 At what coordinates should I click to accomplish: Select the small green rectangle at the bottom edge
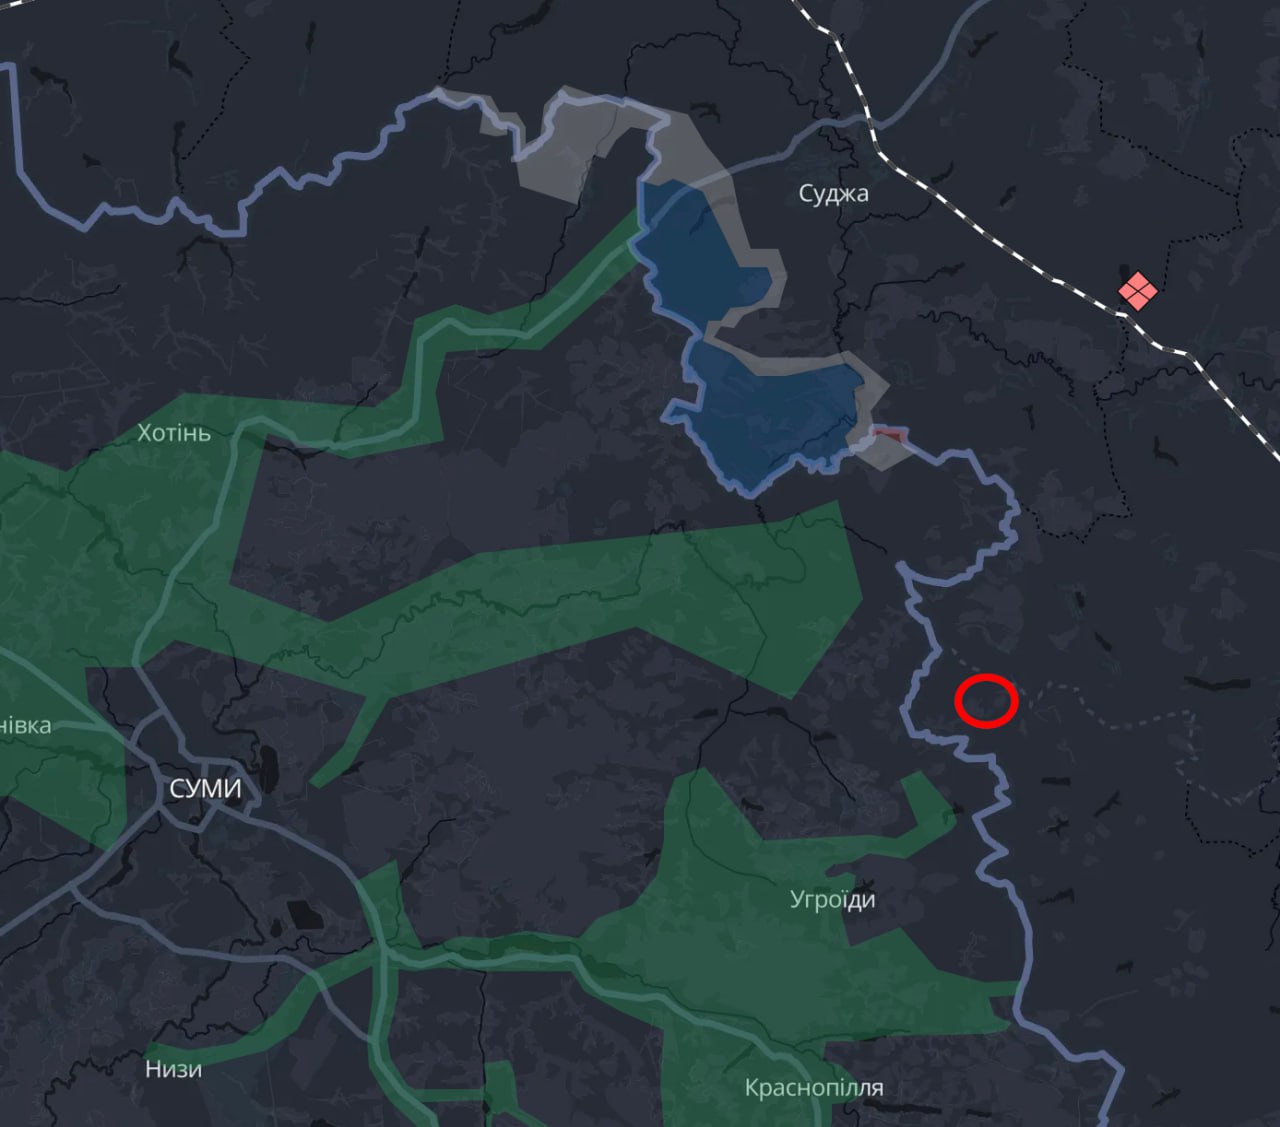[x=500, y=1088]
